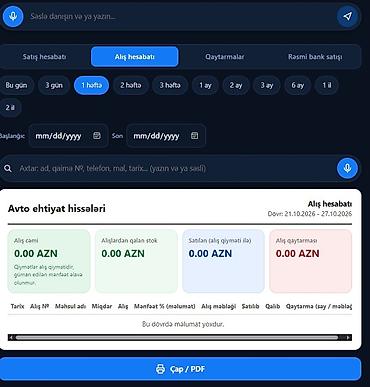
Task: Click the table scrollbar right arrow
Action: pyautogui.click(x=349, y=338)
